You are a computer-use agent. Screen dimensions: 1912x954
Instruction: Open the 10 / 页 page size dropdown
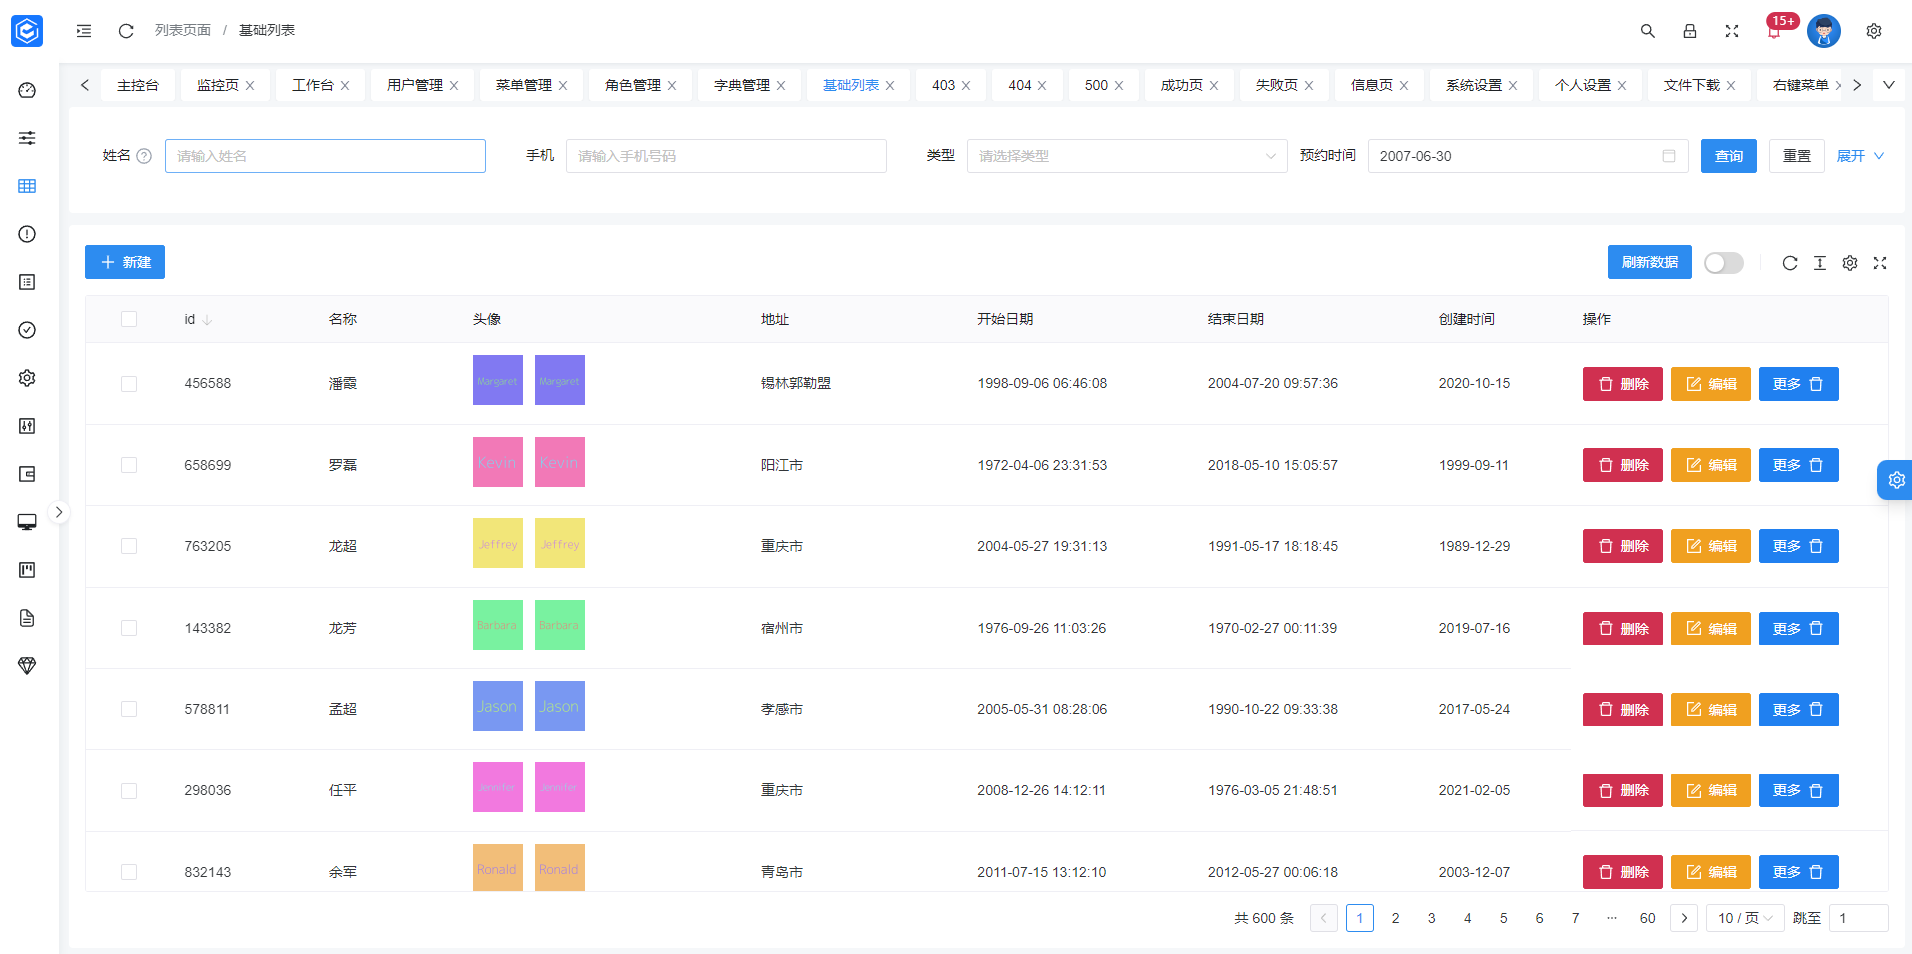point(1745,918)
